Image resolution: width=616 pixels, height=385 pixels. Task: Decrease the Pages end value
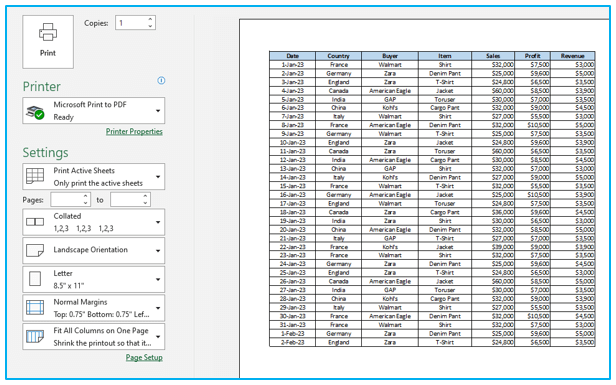click(145, 203)
